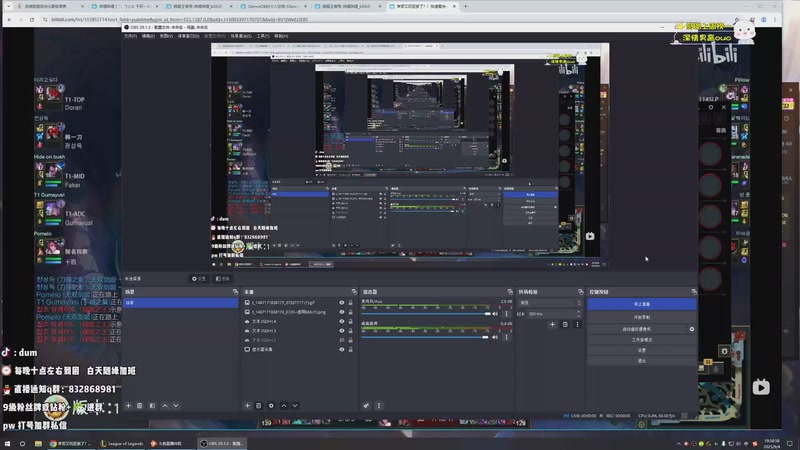Viewport: 800px width, 450px height.
Task: Show the hidden greyed-out text source
Action: point(341,340)
